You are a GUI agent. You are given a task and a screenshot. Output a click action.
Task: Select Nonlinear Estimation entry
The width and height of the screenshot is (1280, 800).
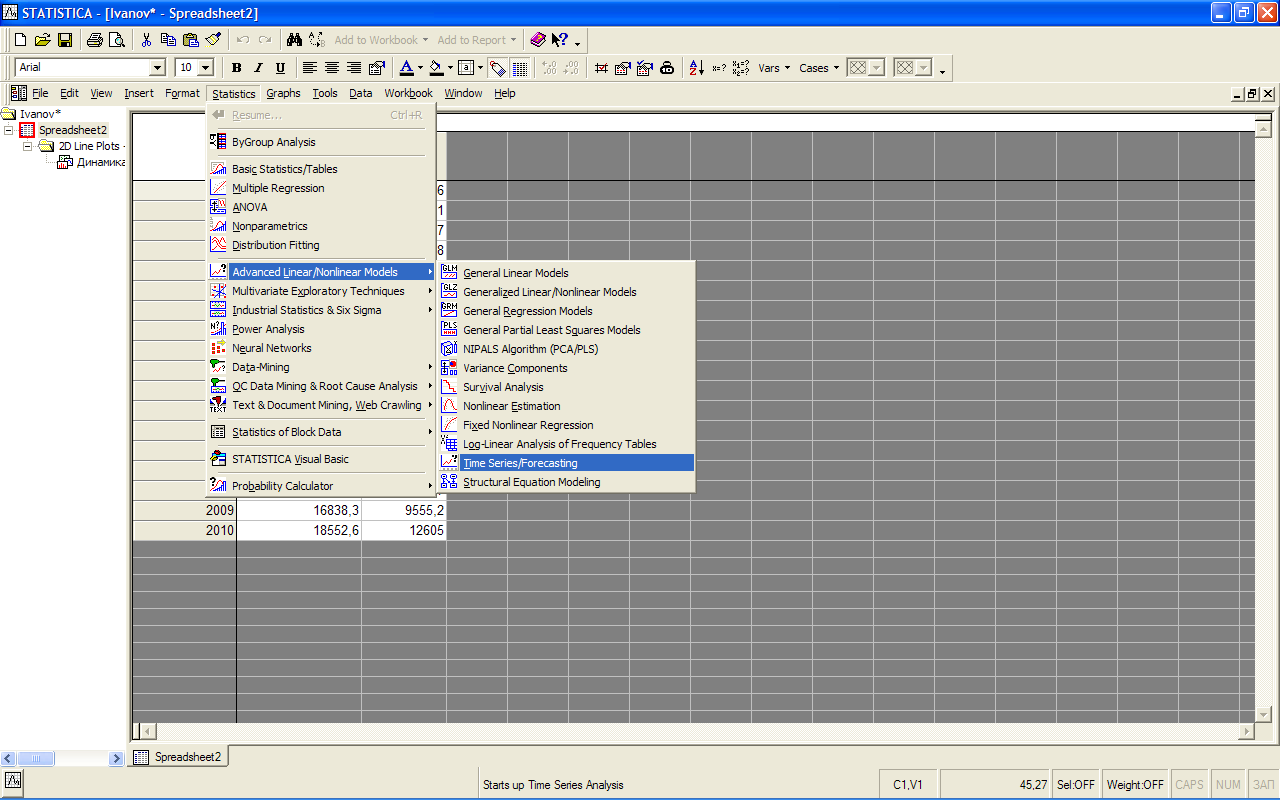point(566,406)
